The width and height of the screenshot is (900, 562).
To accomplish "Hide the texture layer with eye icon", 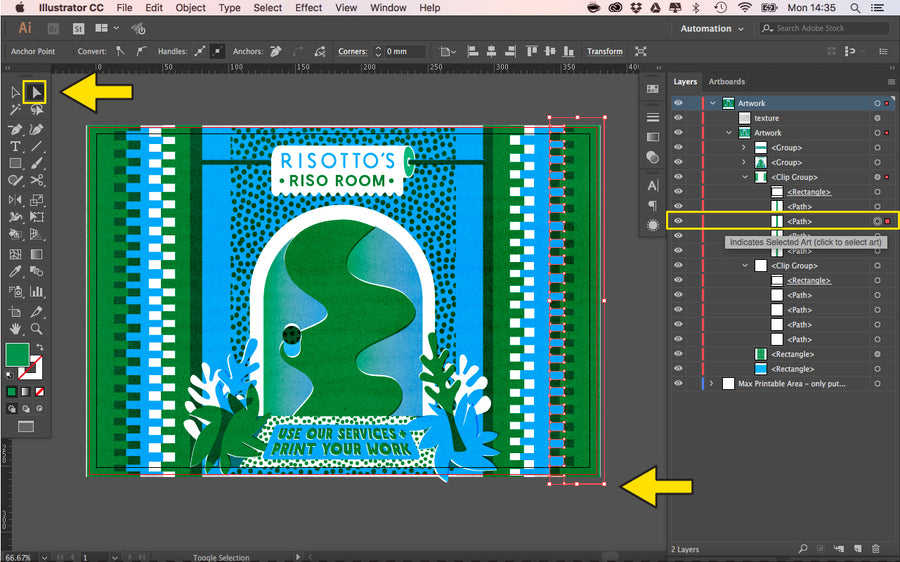I will 678,118.
